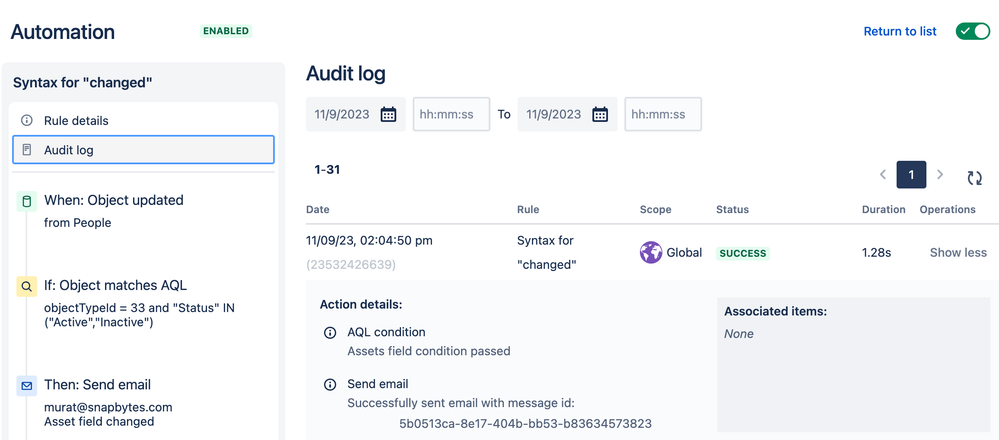
Task: Open the end date calendar picker
Action: click(600, 115)
